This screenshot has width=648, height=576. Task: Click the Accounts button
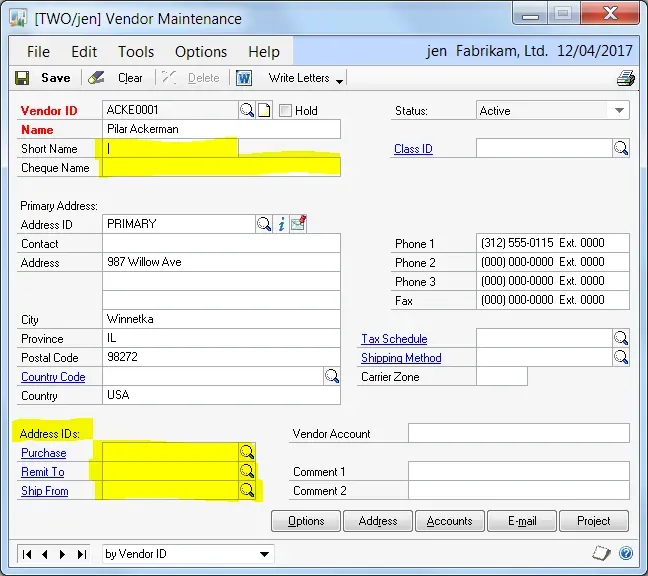click(450, 521)
